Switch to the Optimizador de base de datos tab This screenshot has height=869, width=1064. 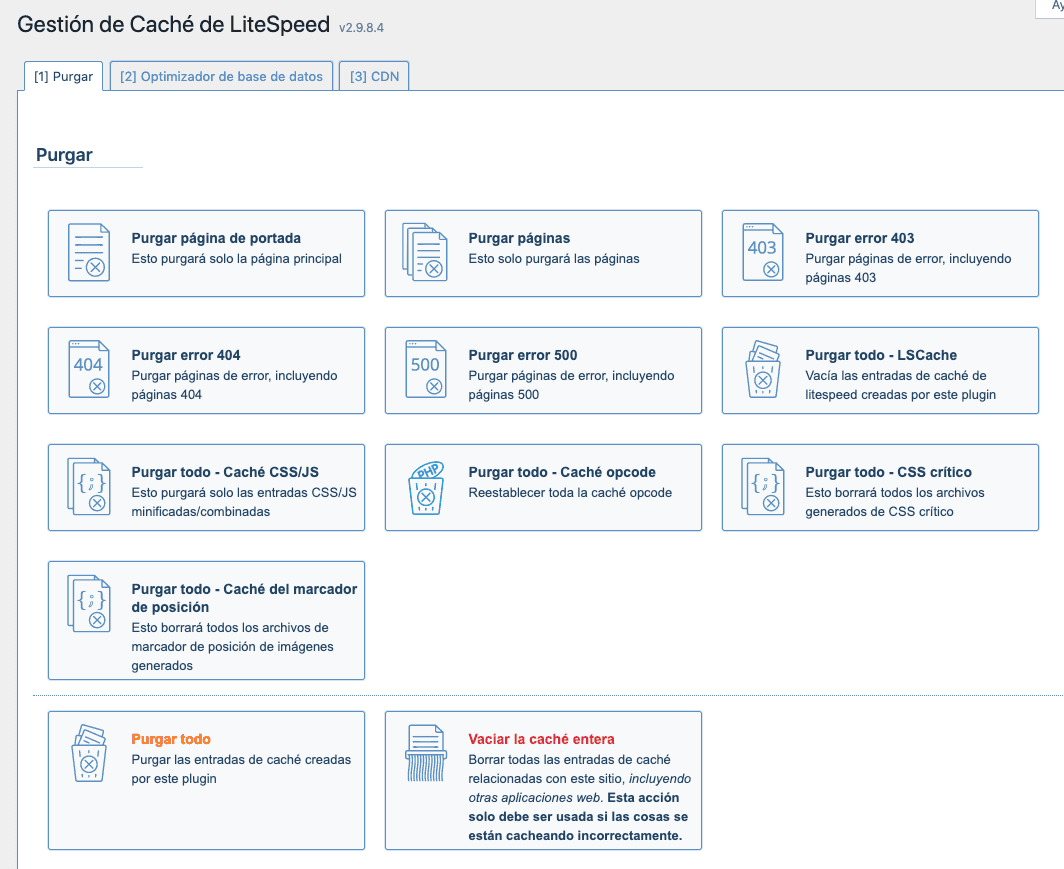pos(221,77)
